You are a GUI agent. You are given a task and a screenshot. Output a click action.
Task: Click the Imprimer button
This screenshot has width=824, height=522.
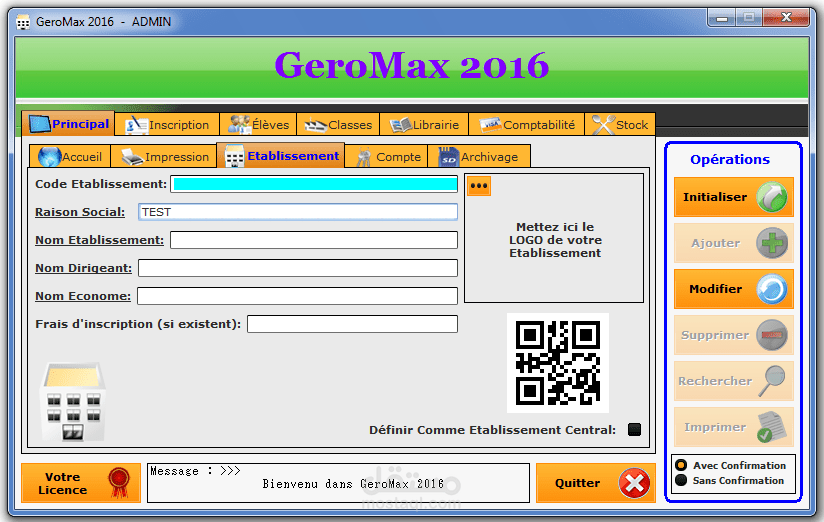point(734,427)
